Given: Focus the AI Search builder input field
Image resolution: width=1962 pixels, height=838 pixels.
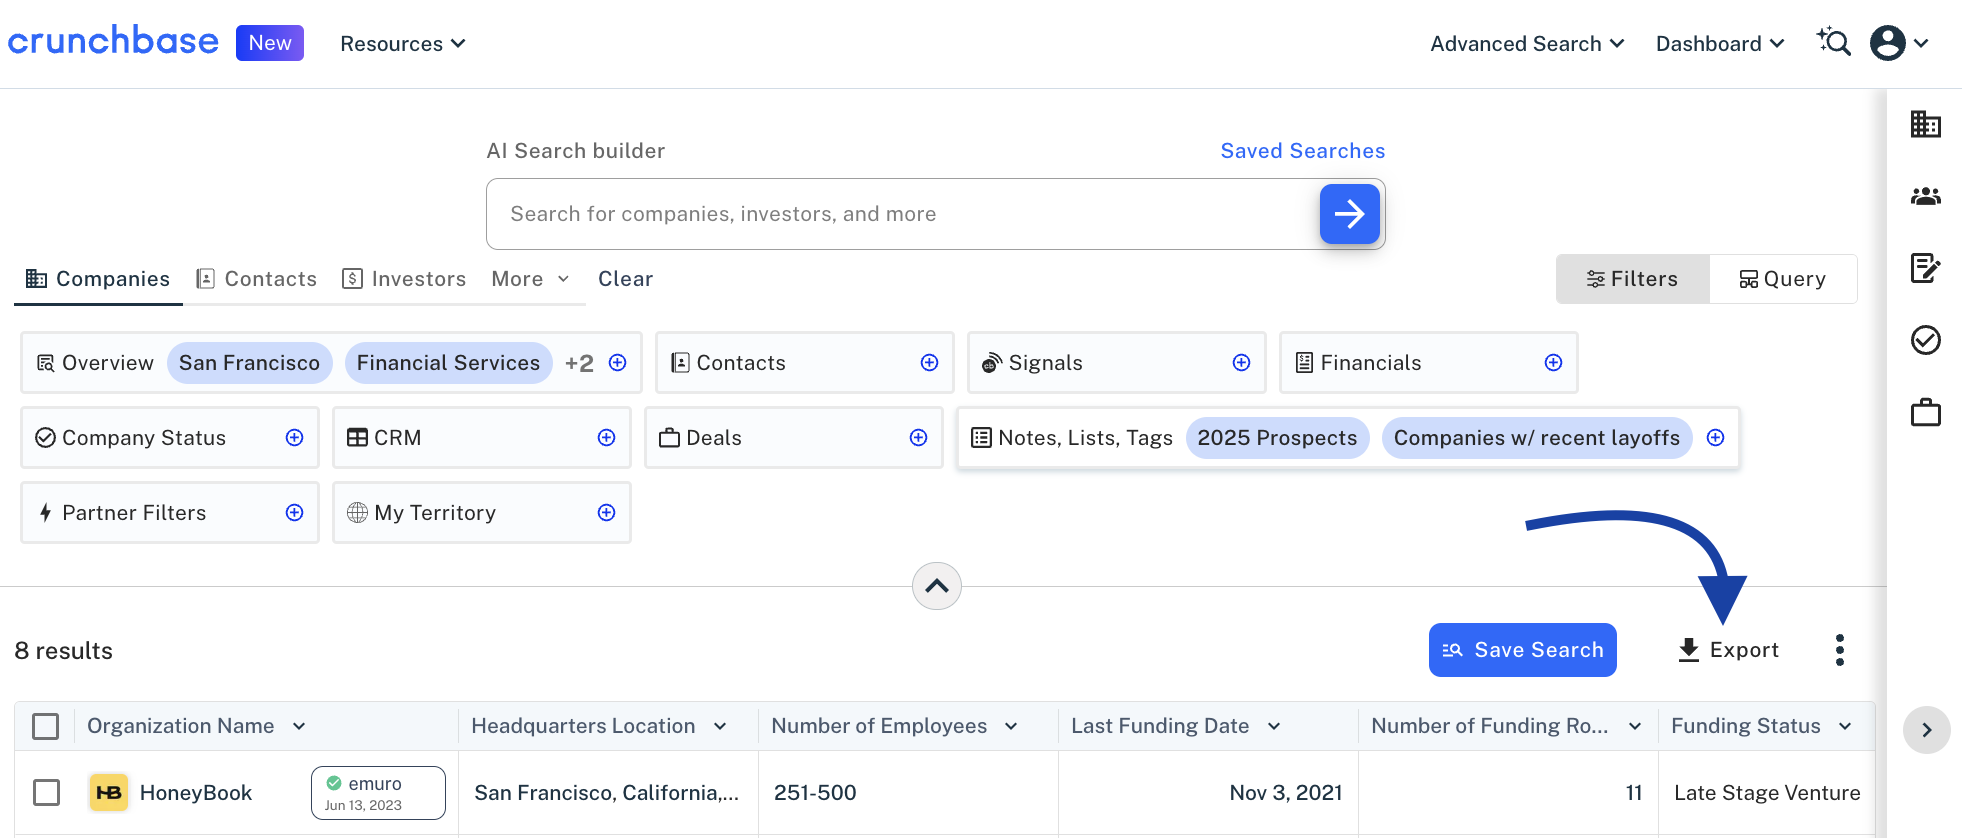Looking at the screenshot, I should (x=903, y=214).
